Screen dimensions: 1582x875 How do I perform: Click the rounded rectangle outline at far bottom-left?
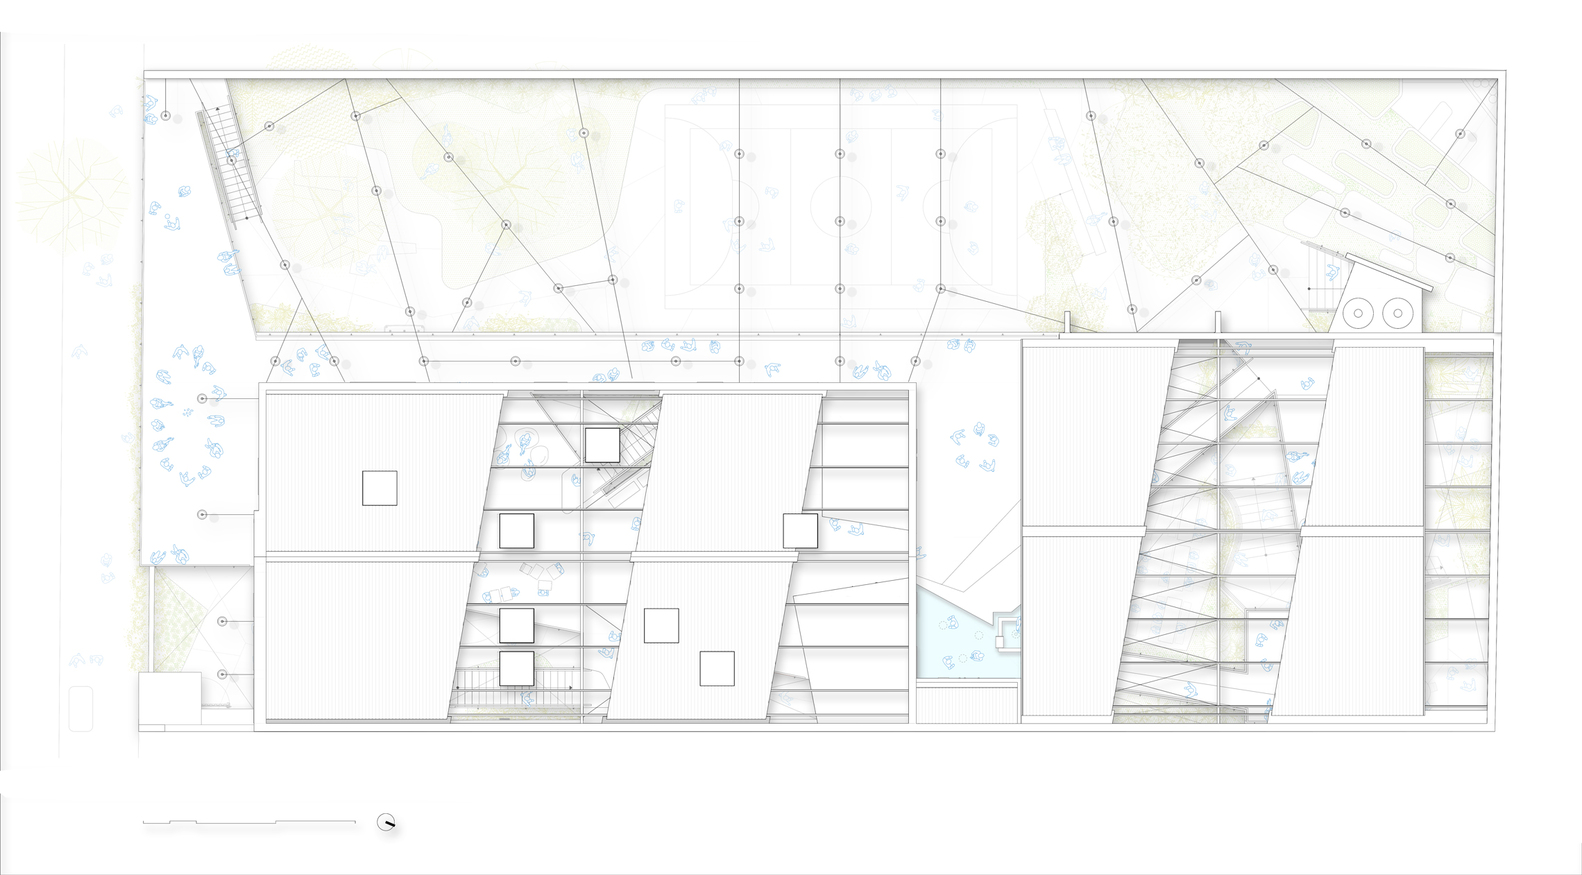(x=80, y=708)
